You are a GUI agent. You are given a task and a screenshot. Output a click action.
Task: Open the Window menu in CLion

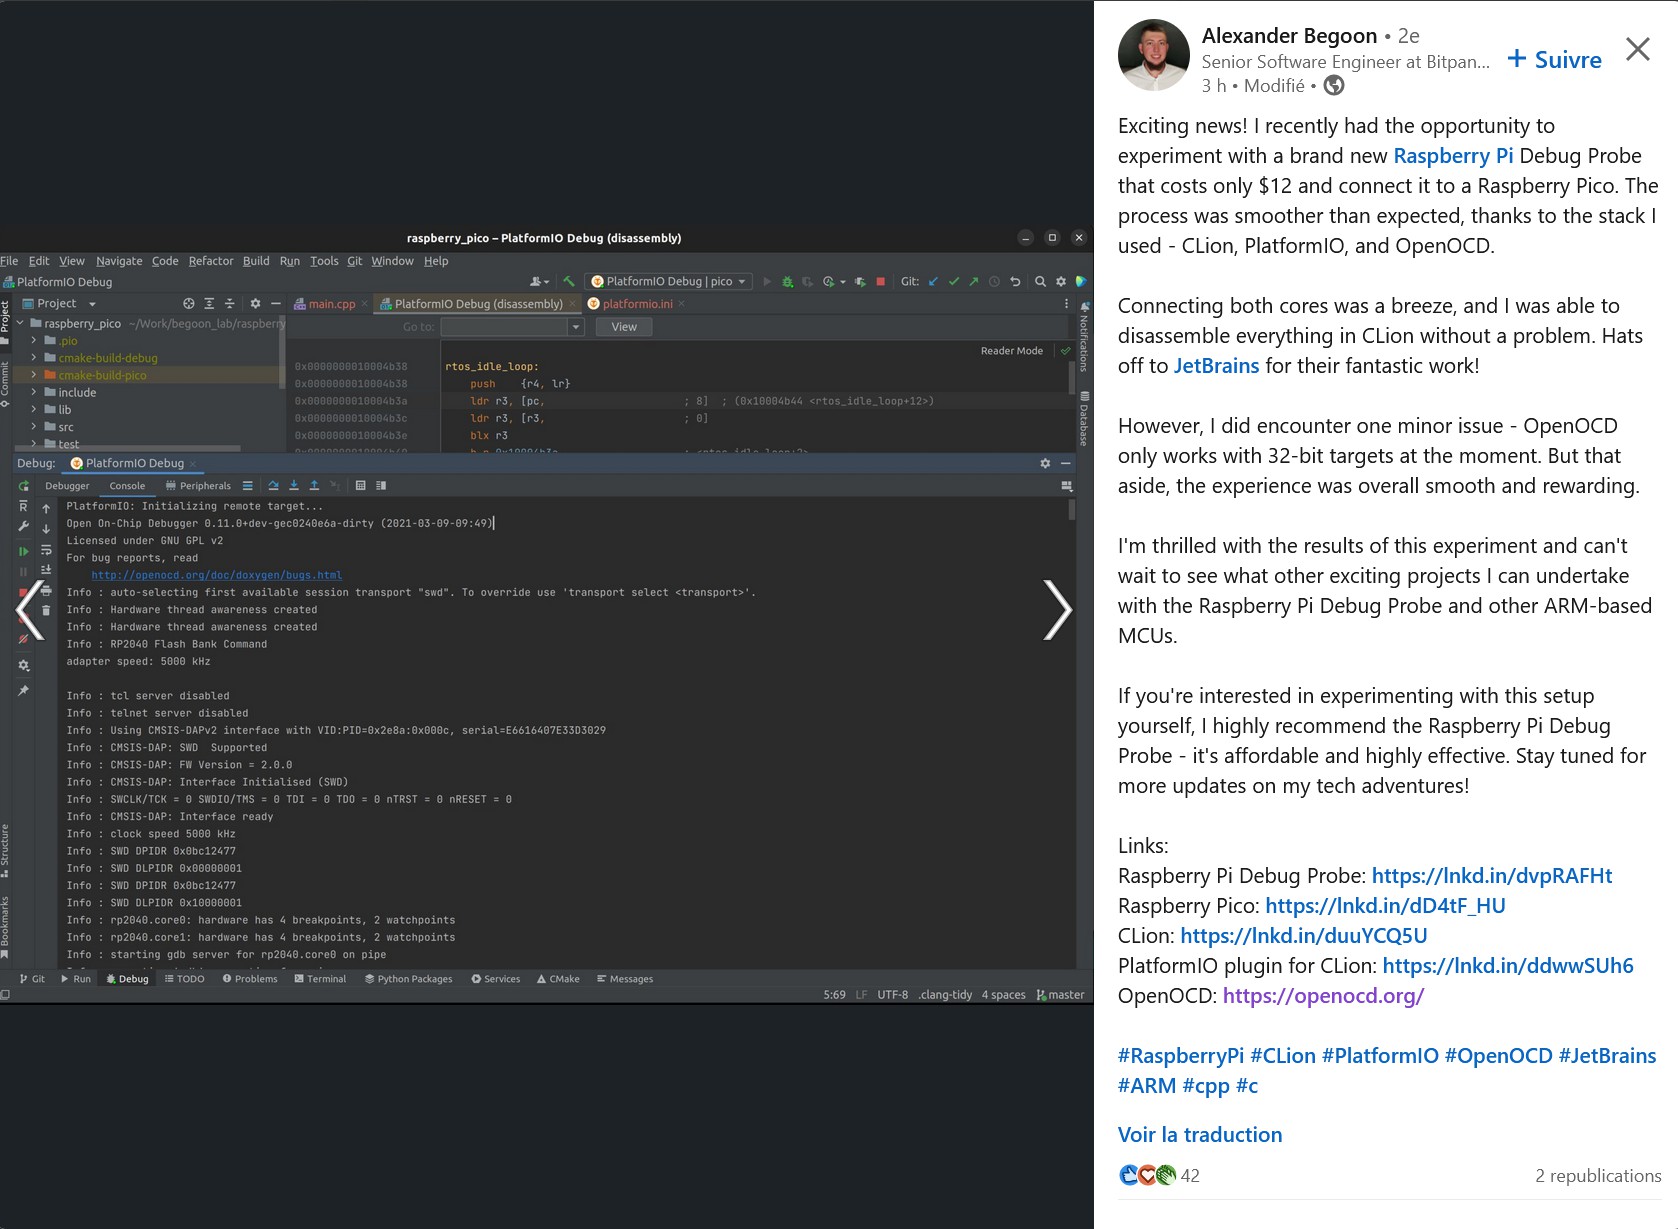[x=392, y=261]
